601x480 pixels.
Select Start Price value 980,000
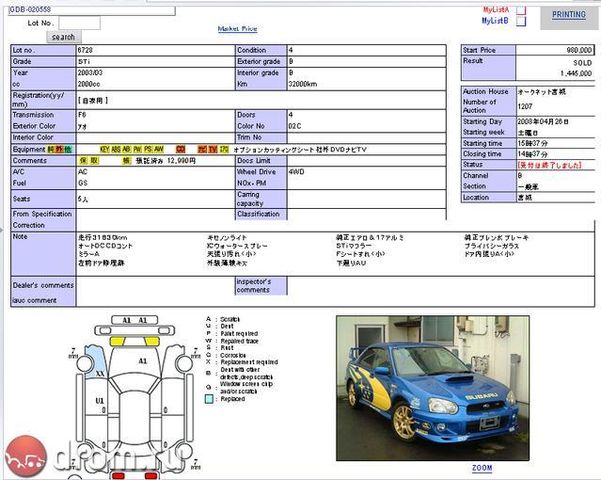pos(579,50)
